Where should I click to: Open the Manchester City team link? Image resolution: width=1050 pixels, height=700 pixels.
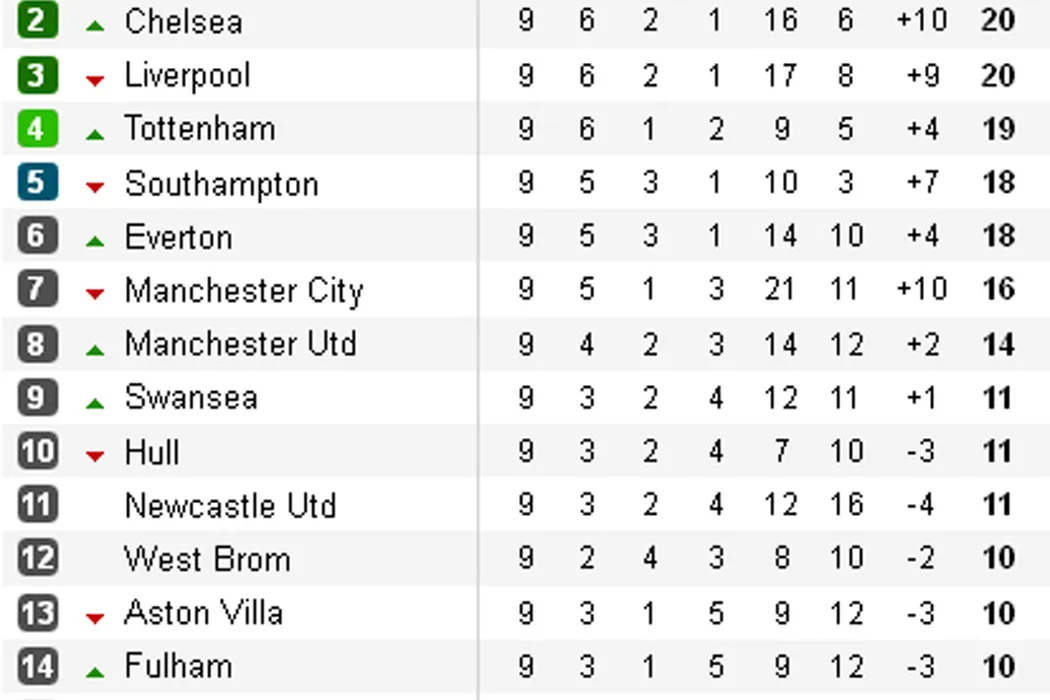[x=243, y=291]
